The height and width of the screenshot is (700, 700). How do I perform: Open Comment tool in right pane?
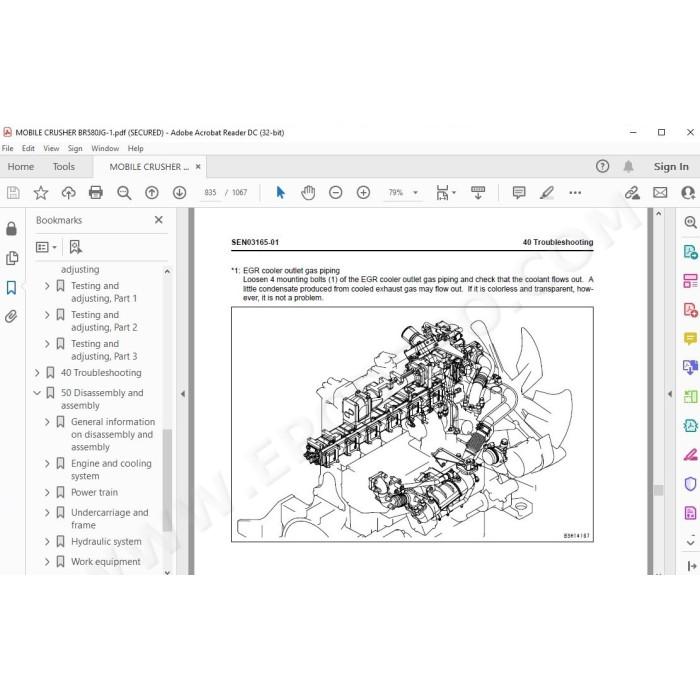pos(690,338)
